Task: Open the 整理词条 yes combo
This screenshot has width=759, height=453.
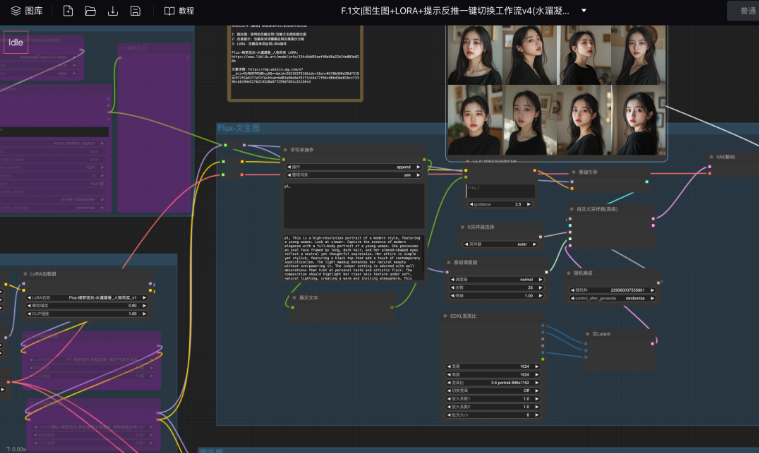Action: coord(354,175)
